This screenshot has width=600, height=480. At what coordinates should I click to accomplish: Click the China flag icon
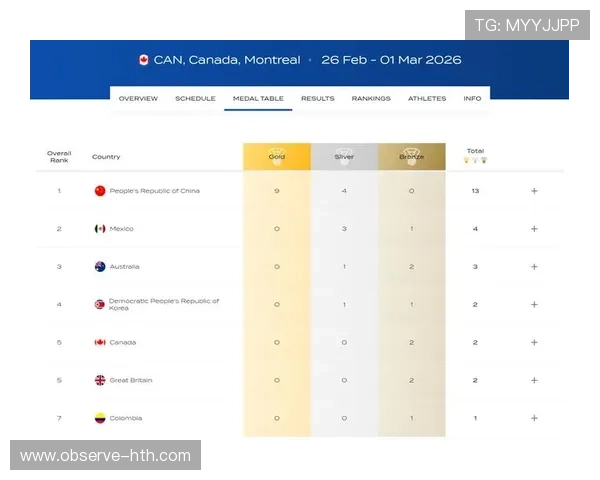coord(100,191)
